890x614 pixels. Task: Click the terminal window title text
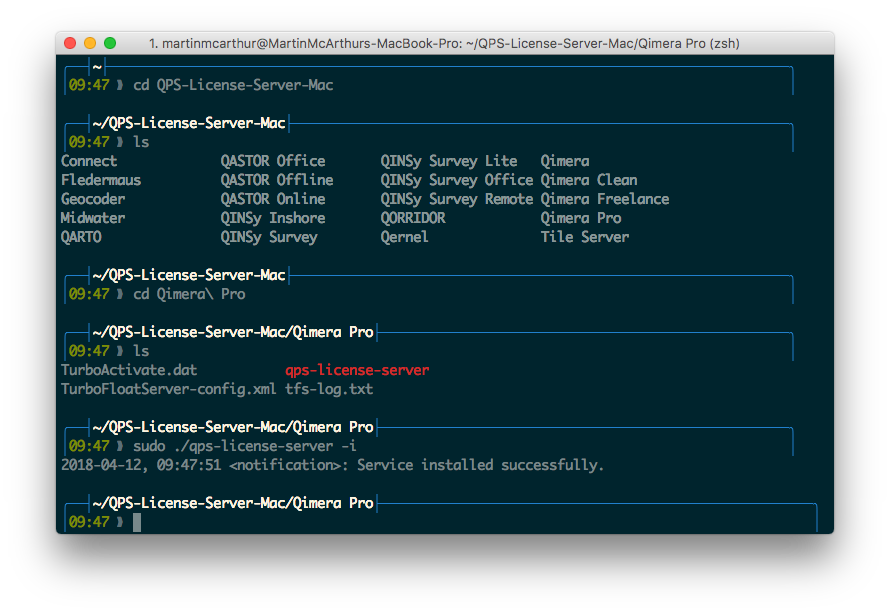click(x=443, y=44)
